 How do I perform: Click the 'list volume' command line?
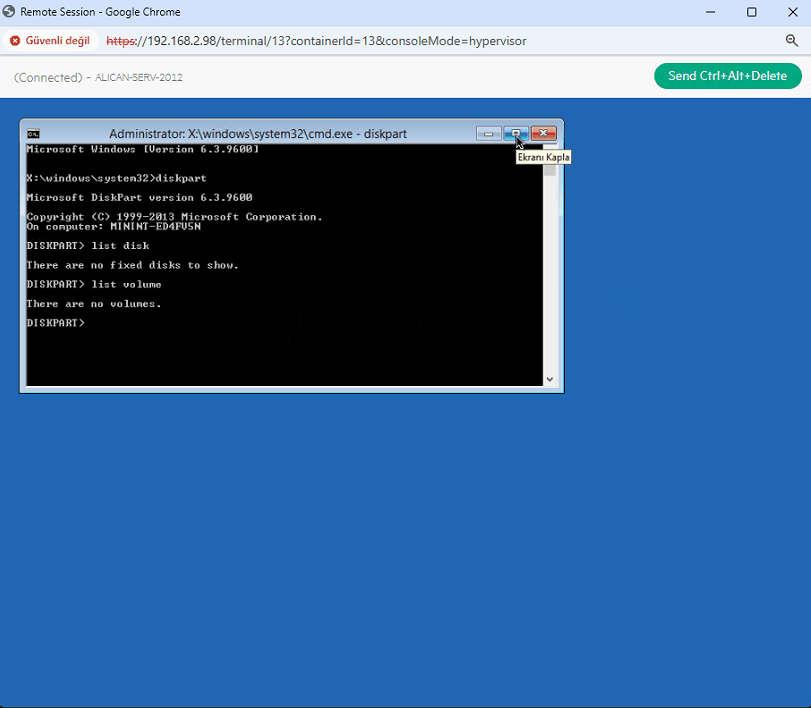click(94, 284)
